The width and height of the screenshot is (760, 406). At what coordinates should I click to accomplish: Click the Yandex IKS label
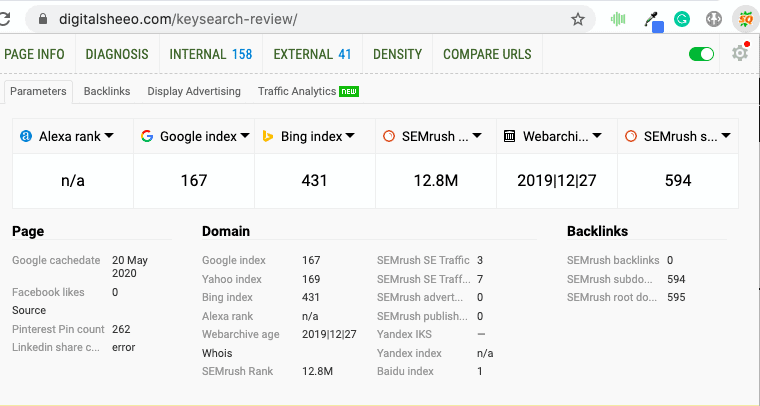pyautogui.click(x=404, y=334)
